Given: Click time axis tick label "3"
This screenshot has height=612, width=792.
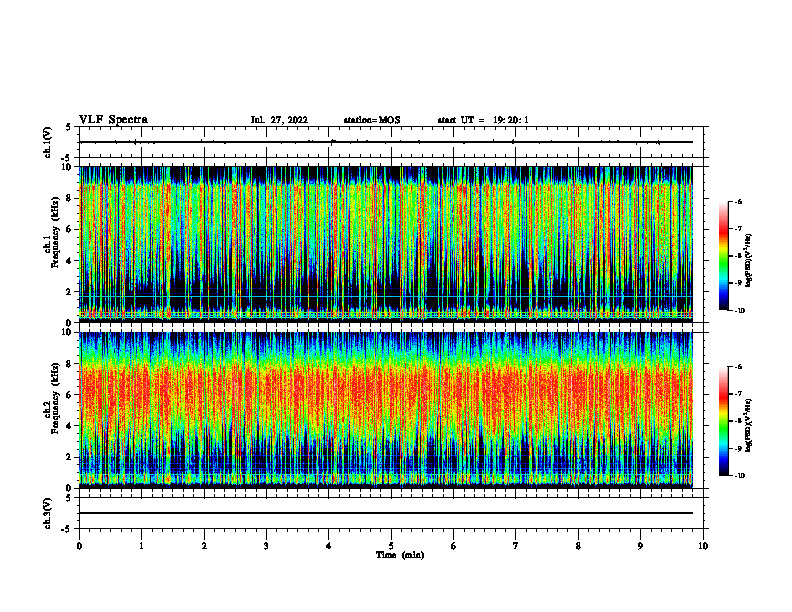Looking at the screenshot, I should point(266,546).
